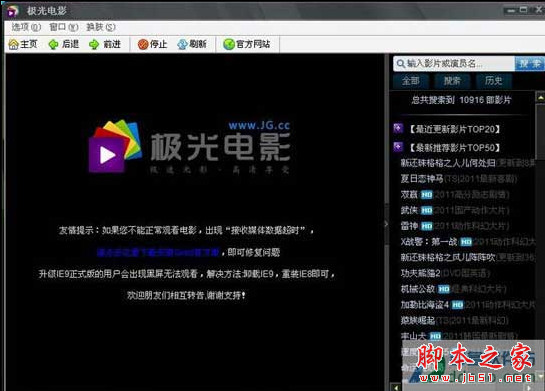Select movie 加勒比海盗4
Image resolution: width=545 pixels, height=391 pixels.
tap(425, 305)
